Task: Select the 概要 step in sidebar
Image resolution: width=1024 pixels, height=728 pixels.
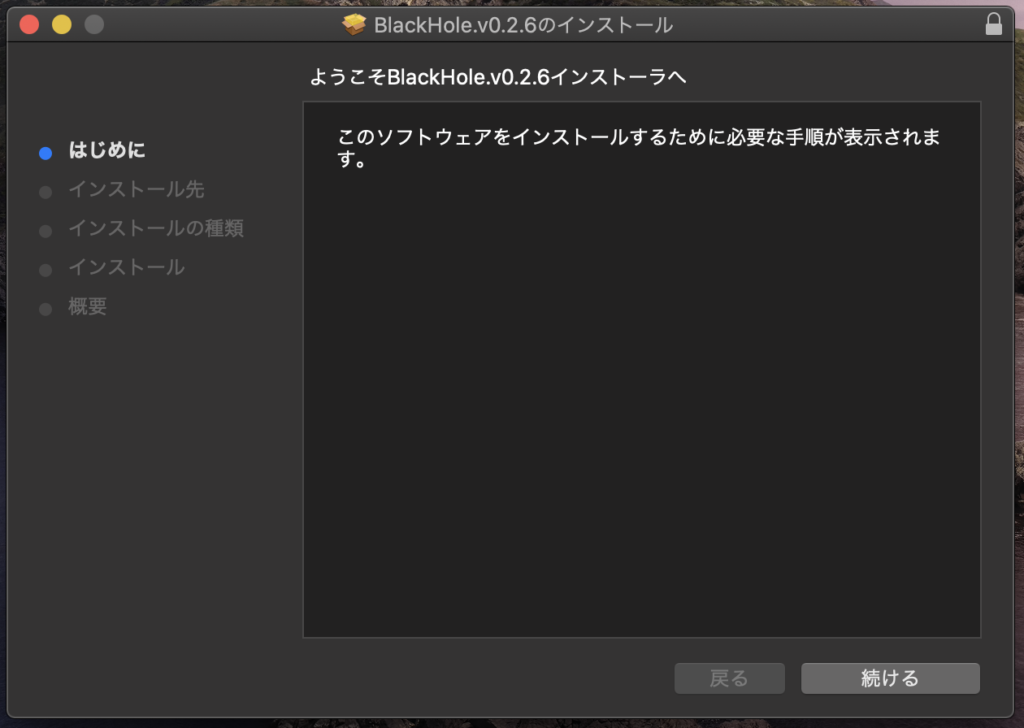Action: [x=88, y=306]
